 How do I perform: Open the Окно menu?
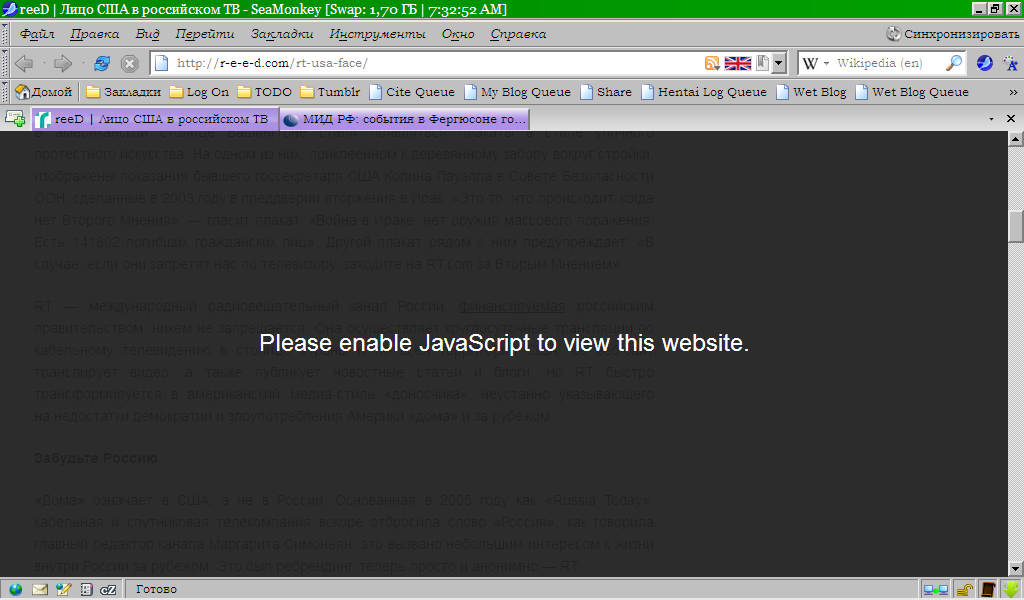point(458,34)
